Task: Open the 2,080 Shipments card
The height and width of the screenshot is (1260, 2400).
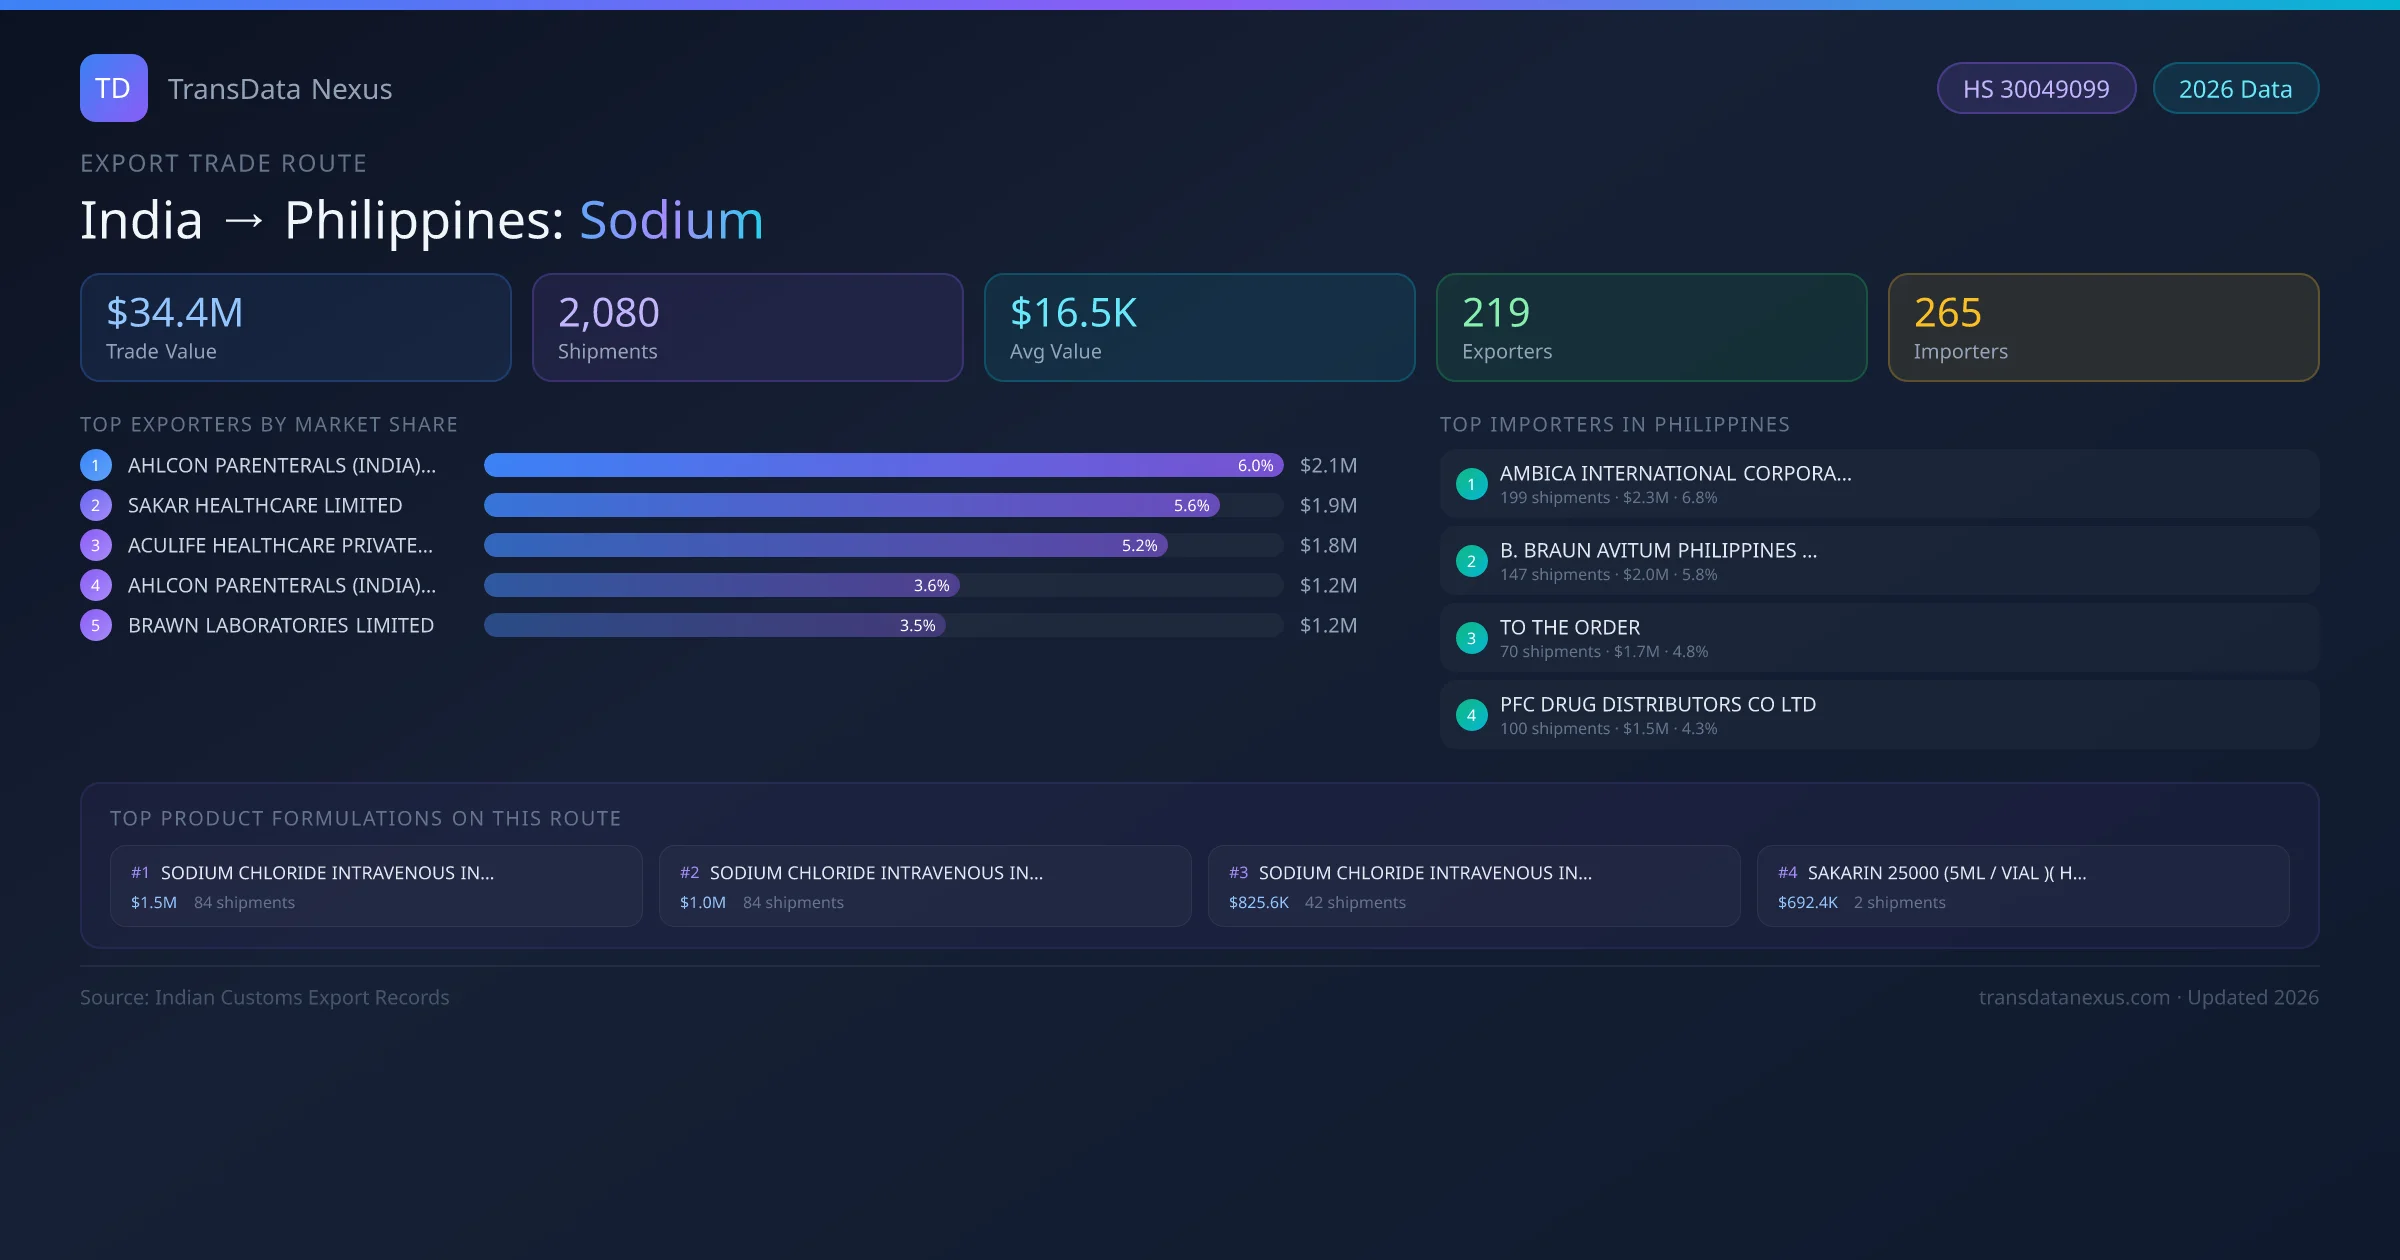Action: (x=747, y=328)
